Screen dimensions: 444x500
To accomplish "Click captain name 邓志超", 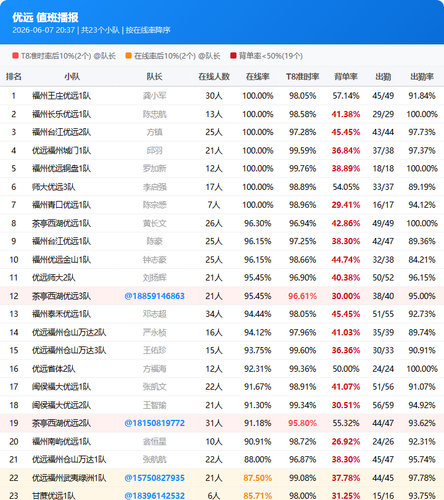I will (154, 314).
